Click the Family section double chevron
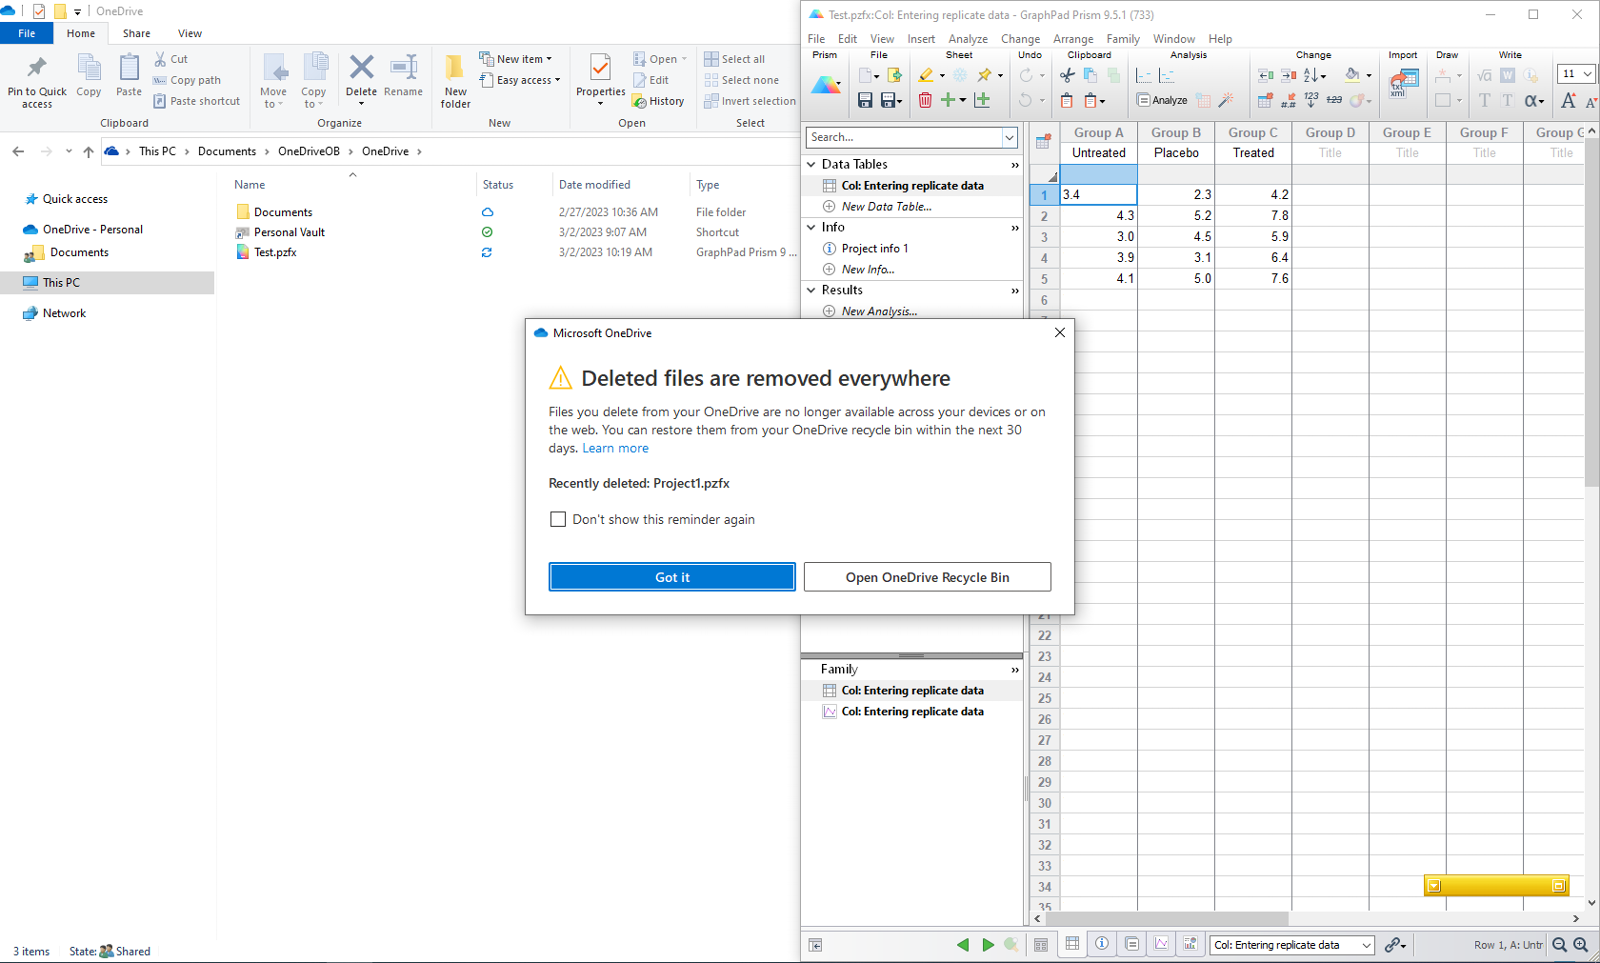Viewport: 1600px width, 963px height. (x=1015, y=670)
